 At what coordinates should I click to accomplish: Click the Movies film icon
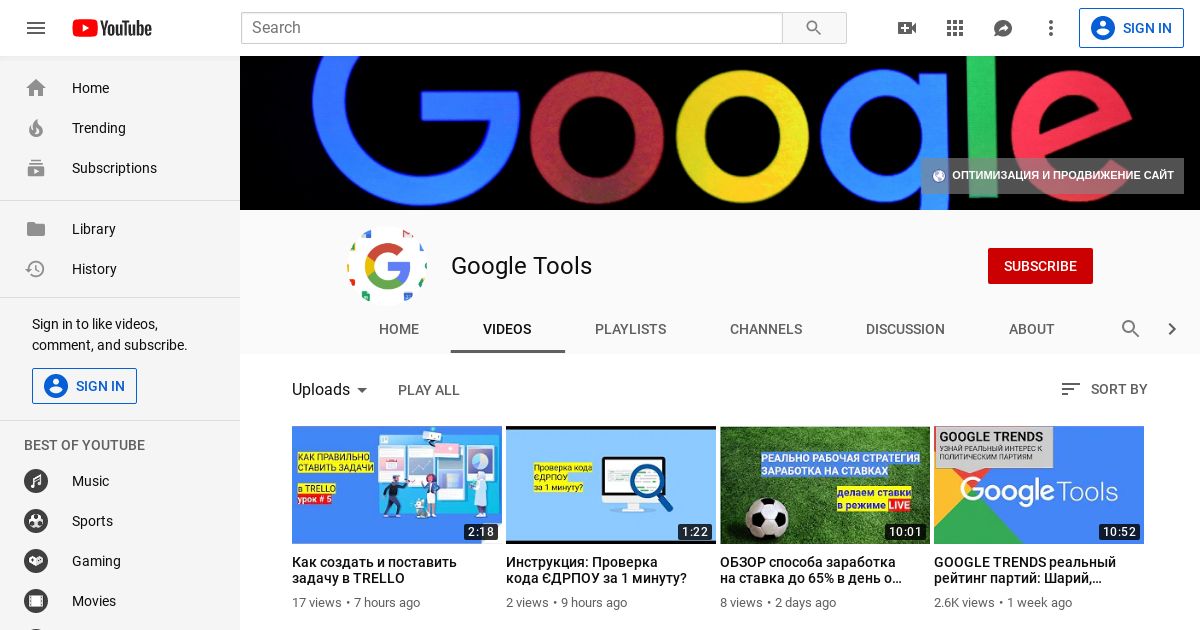pyautogui.click(x=36, y=601)
